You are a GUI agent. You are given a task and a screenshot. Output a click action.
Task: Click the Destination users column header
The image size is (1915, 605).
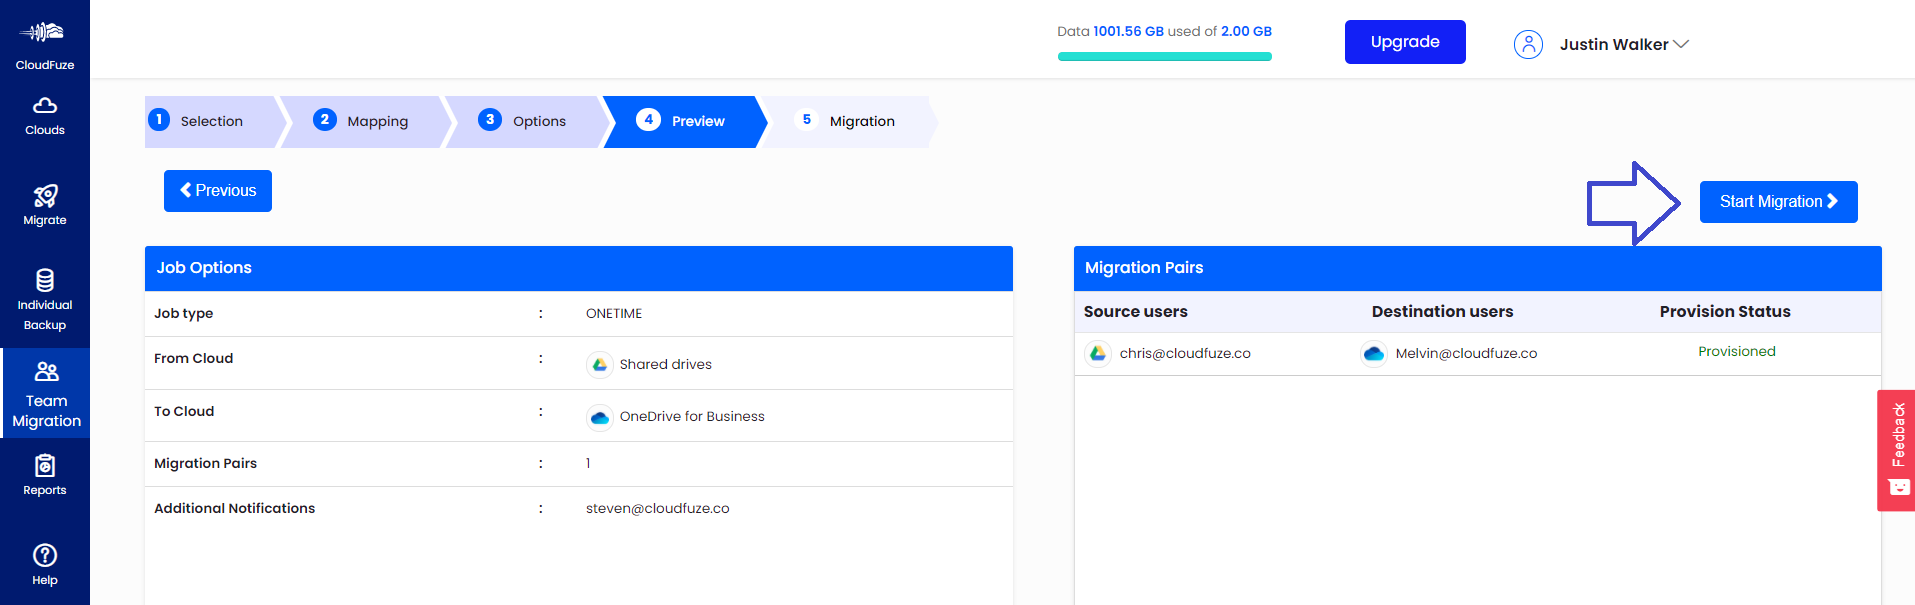tap(1442, 311)
